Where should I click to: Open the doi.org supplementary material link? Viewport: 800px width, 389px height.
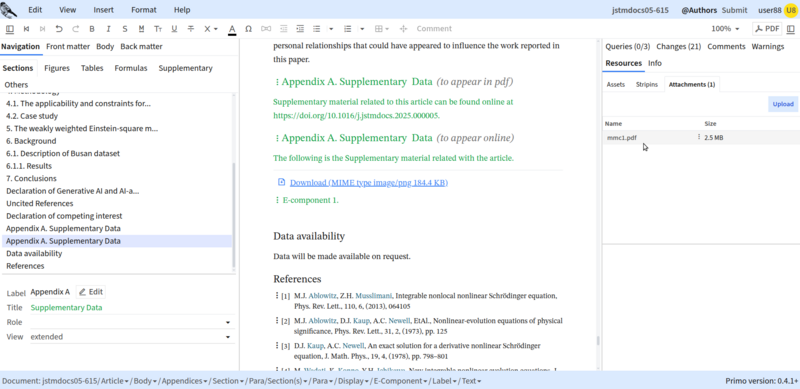coord(356,115)
